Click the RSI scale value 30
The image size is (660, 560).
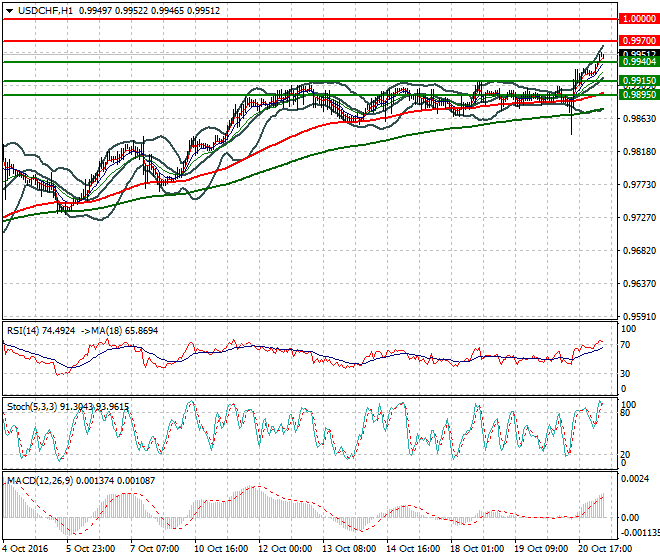(x=625, y=374)
